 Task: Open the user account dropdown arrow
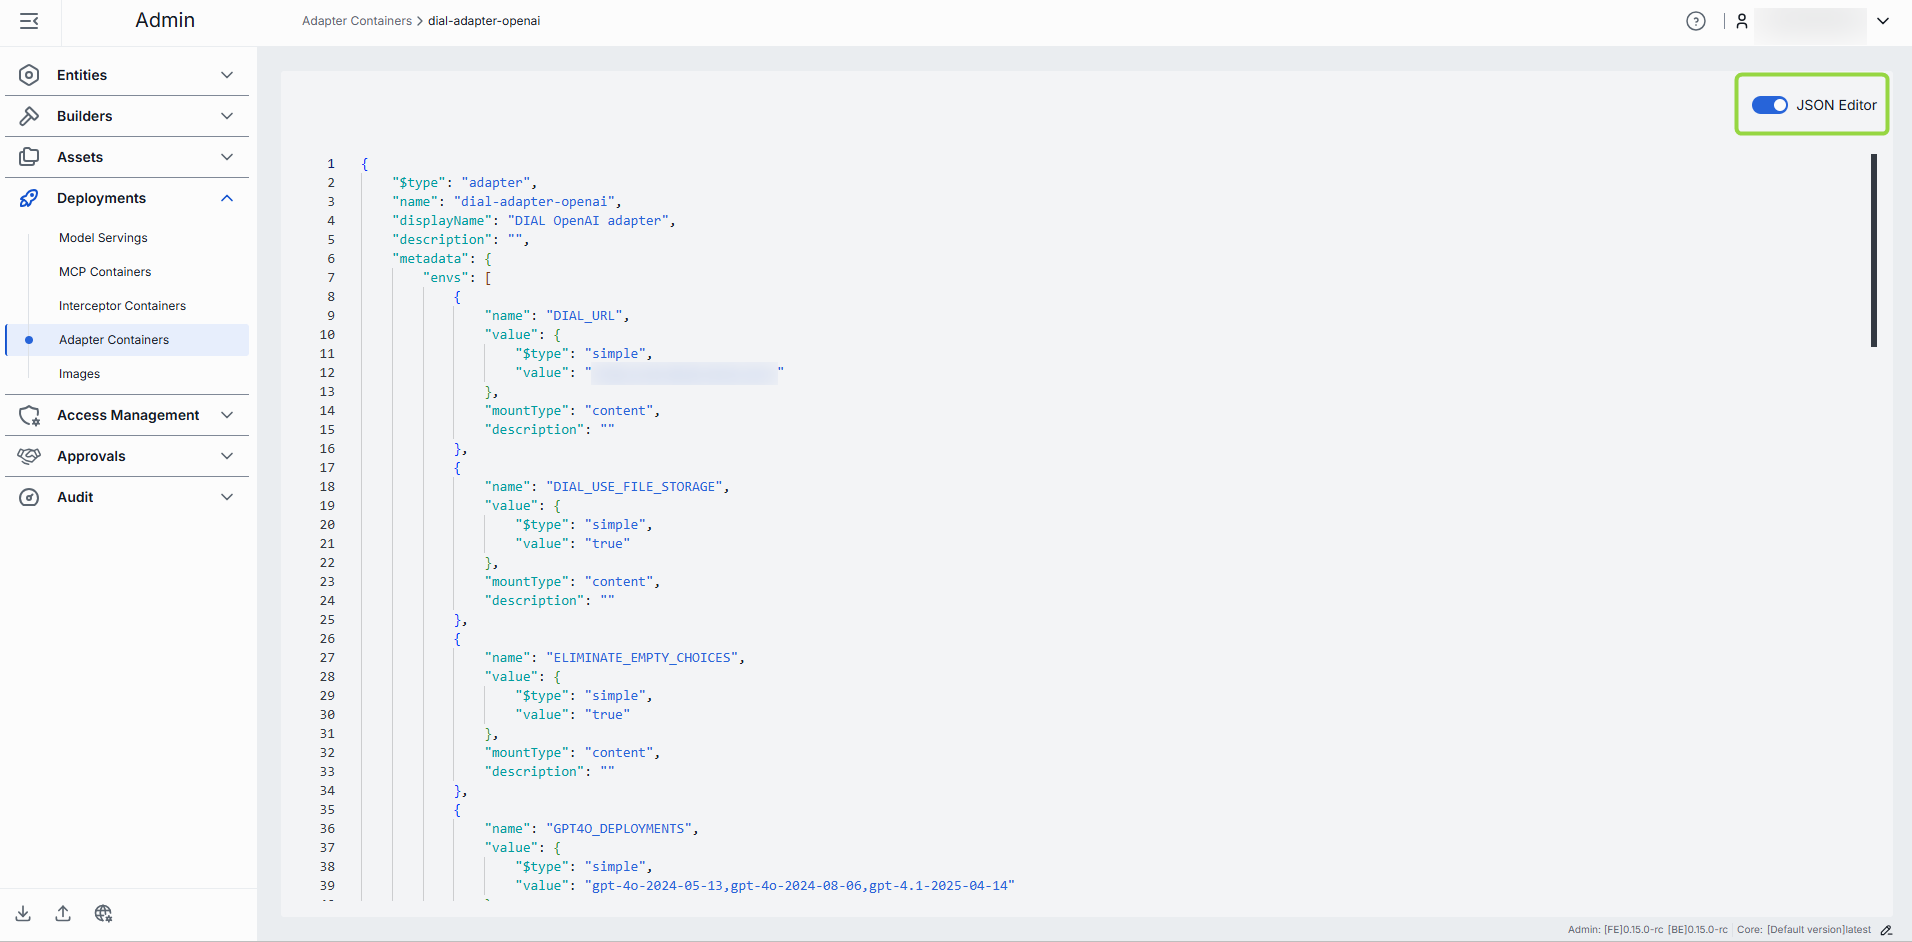click(x=1883, y=21)
